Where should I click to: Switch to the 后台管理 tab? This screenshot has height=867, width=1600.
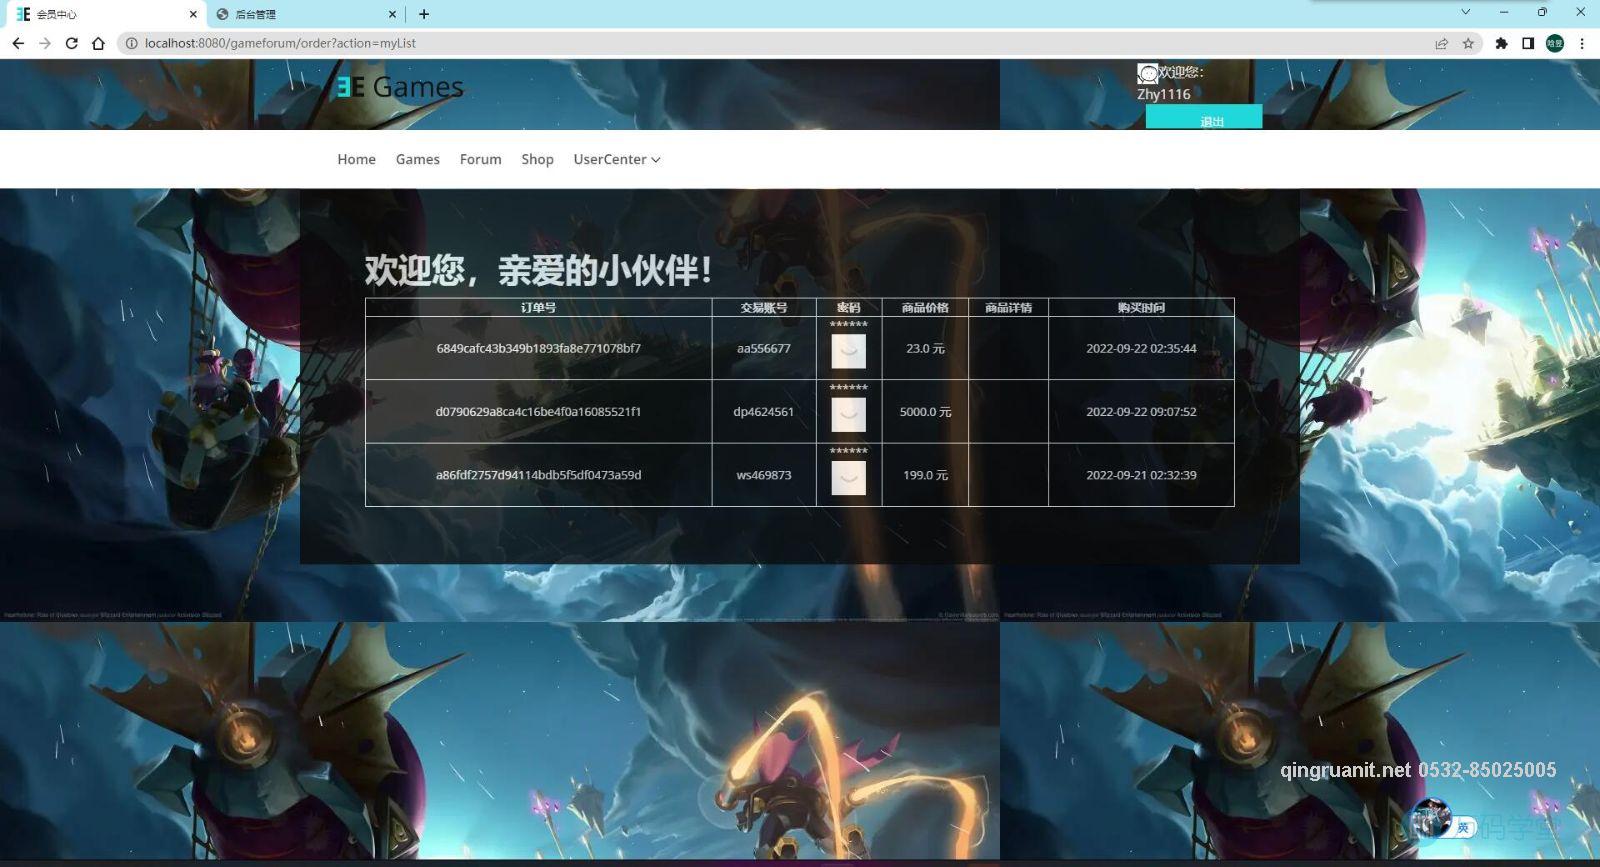(305, 14)
